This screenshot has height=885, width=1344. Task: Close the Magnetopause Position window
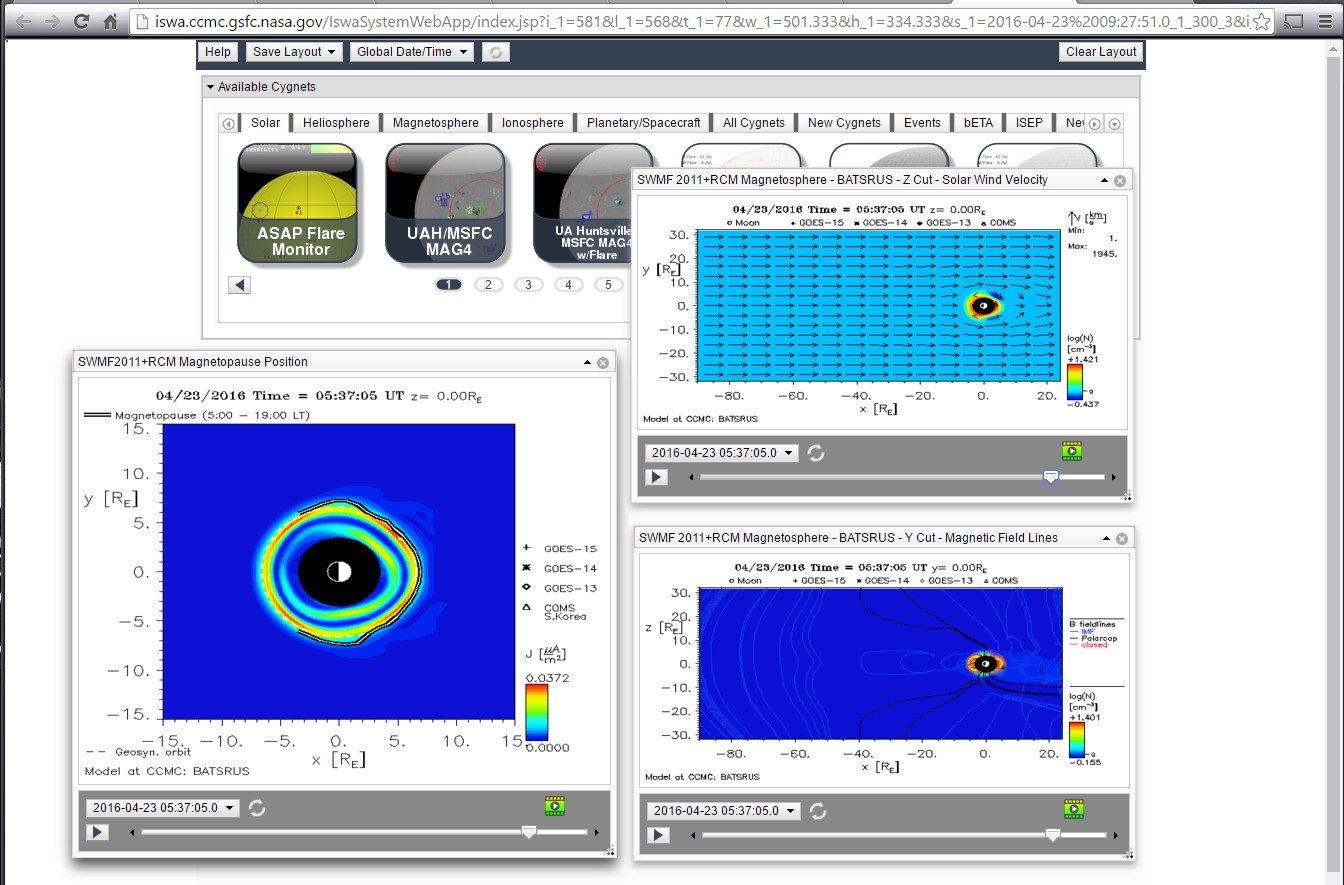pos(603,363)
